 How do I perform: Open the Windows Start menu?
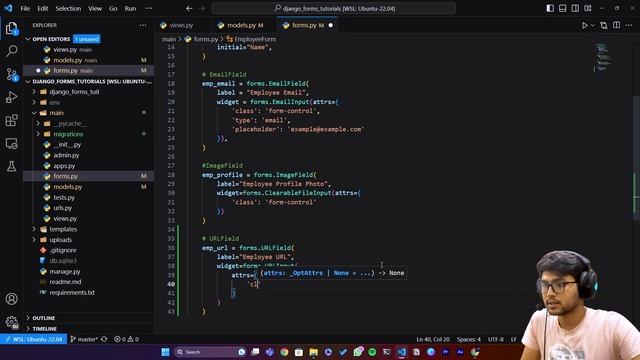[x=165, y=352]
